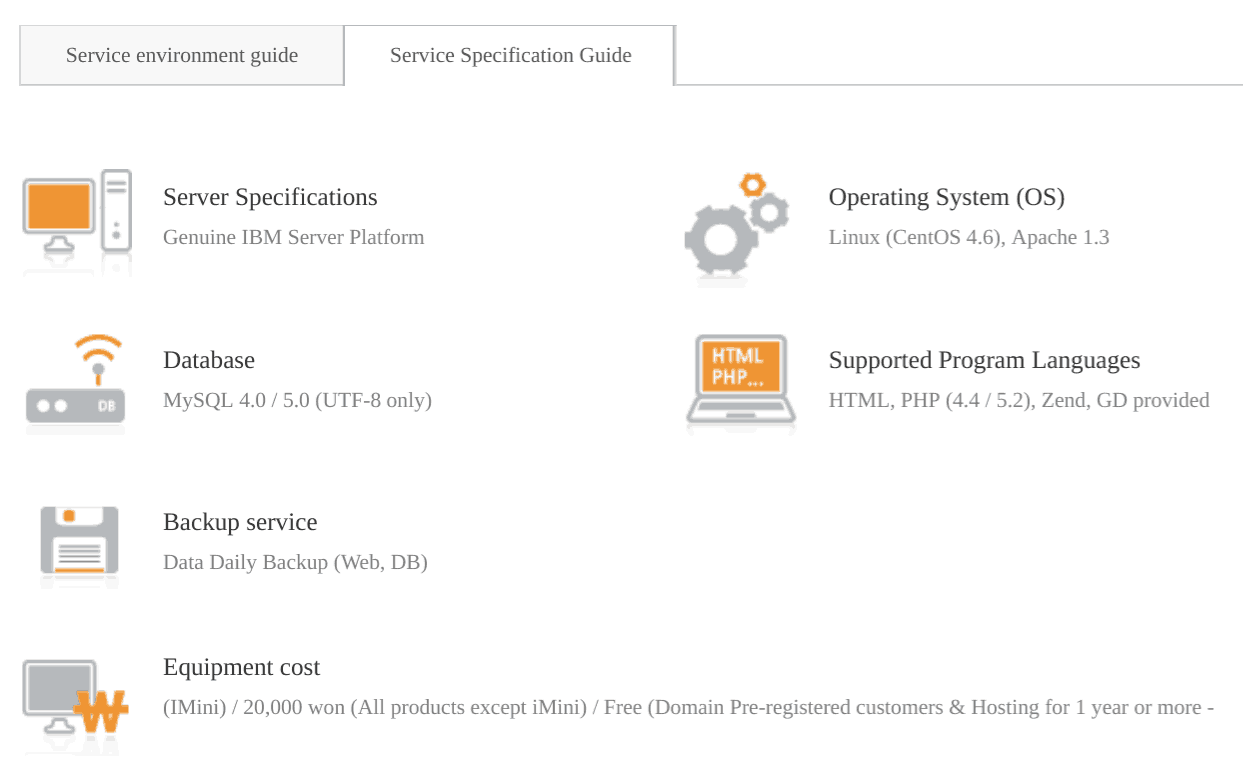The height and width of the screenshot is (768, 1243).
Task: Switch to Service environment guide tab
Action: [182, 55]
